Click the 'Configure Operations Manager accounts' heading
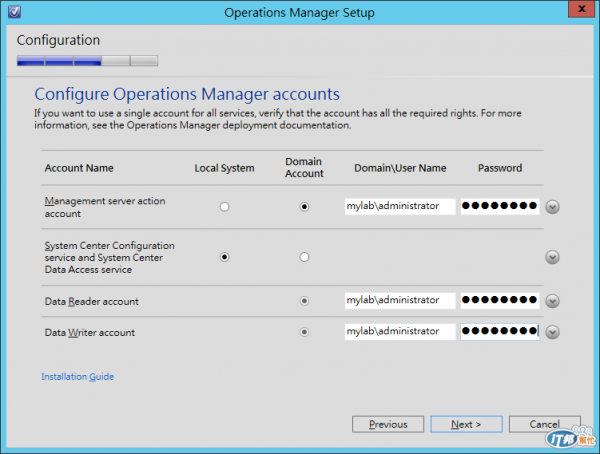The image size is (600, 454). [x=187, y=95]
